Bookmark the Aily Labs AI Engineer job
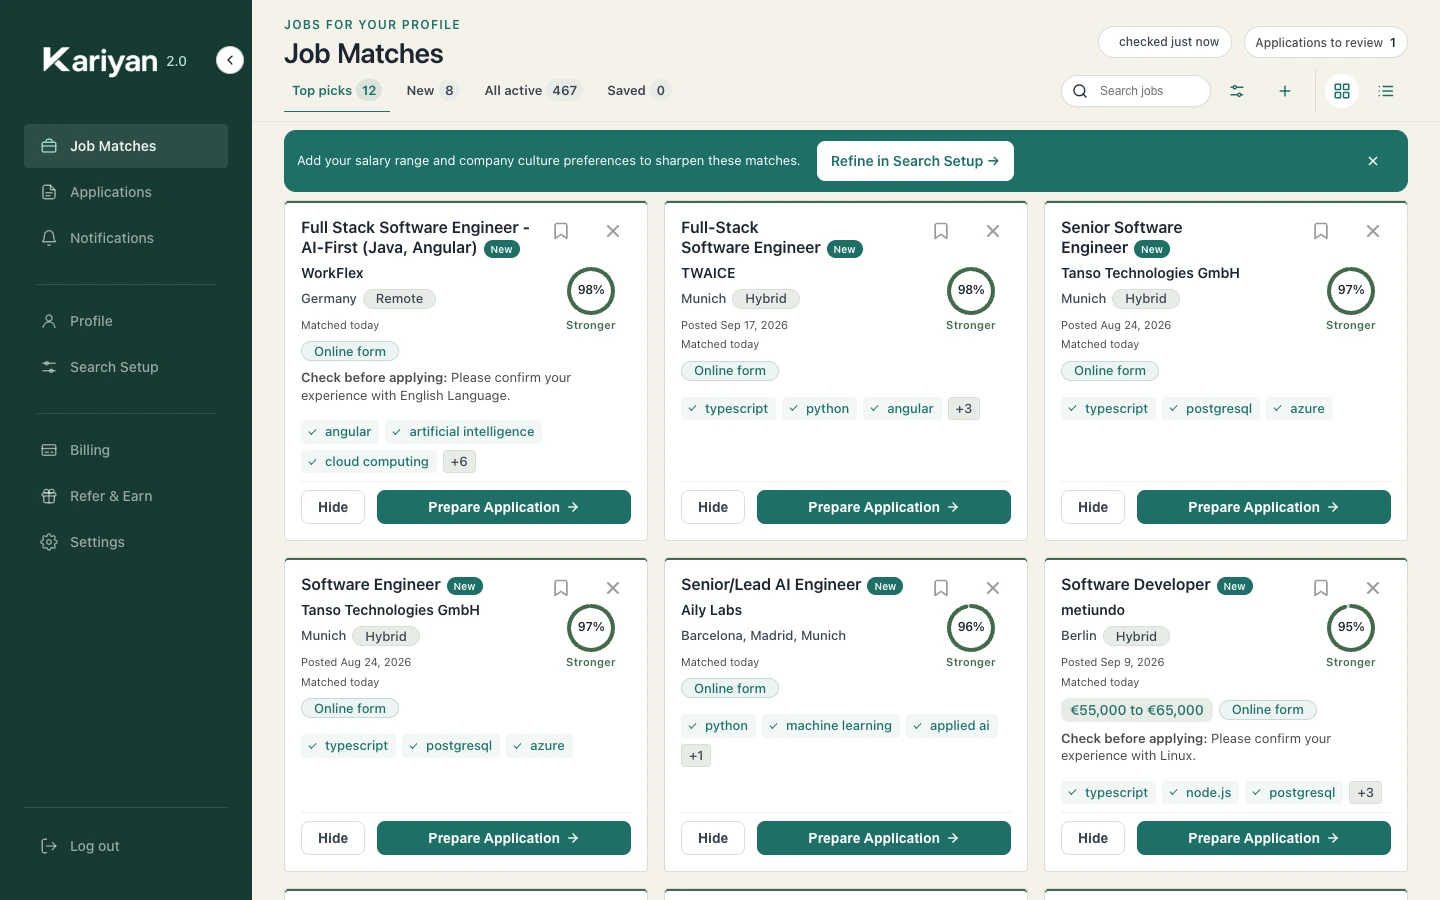This screenshot has width=1440, height=900. [x=941, y=588]
